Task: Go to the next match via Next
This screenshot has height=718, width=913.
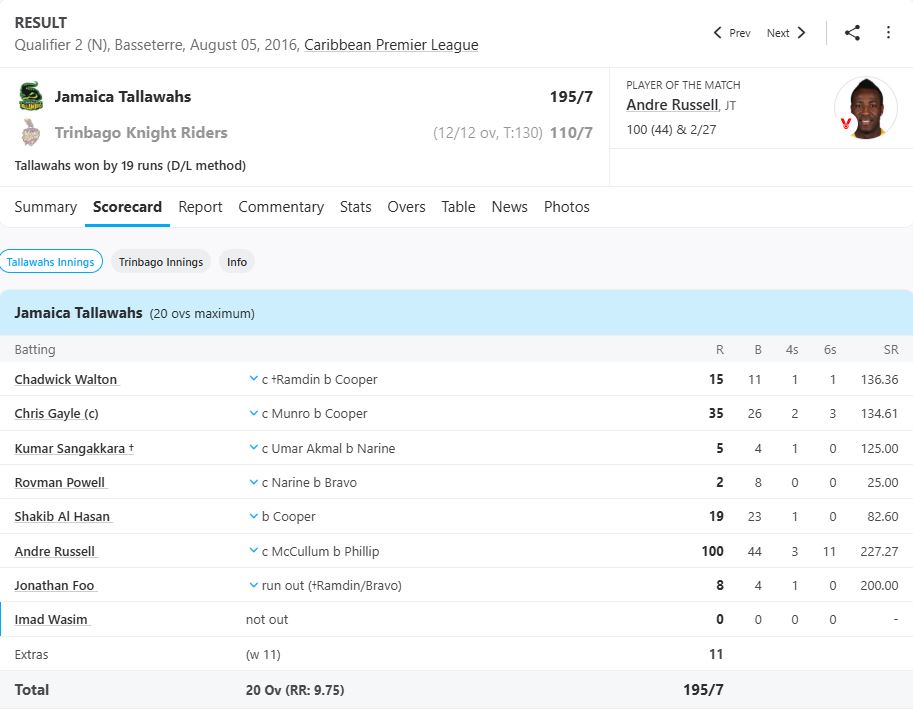Action: pyautogui.click(x=786, y=33)
